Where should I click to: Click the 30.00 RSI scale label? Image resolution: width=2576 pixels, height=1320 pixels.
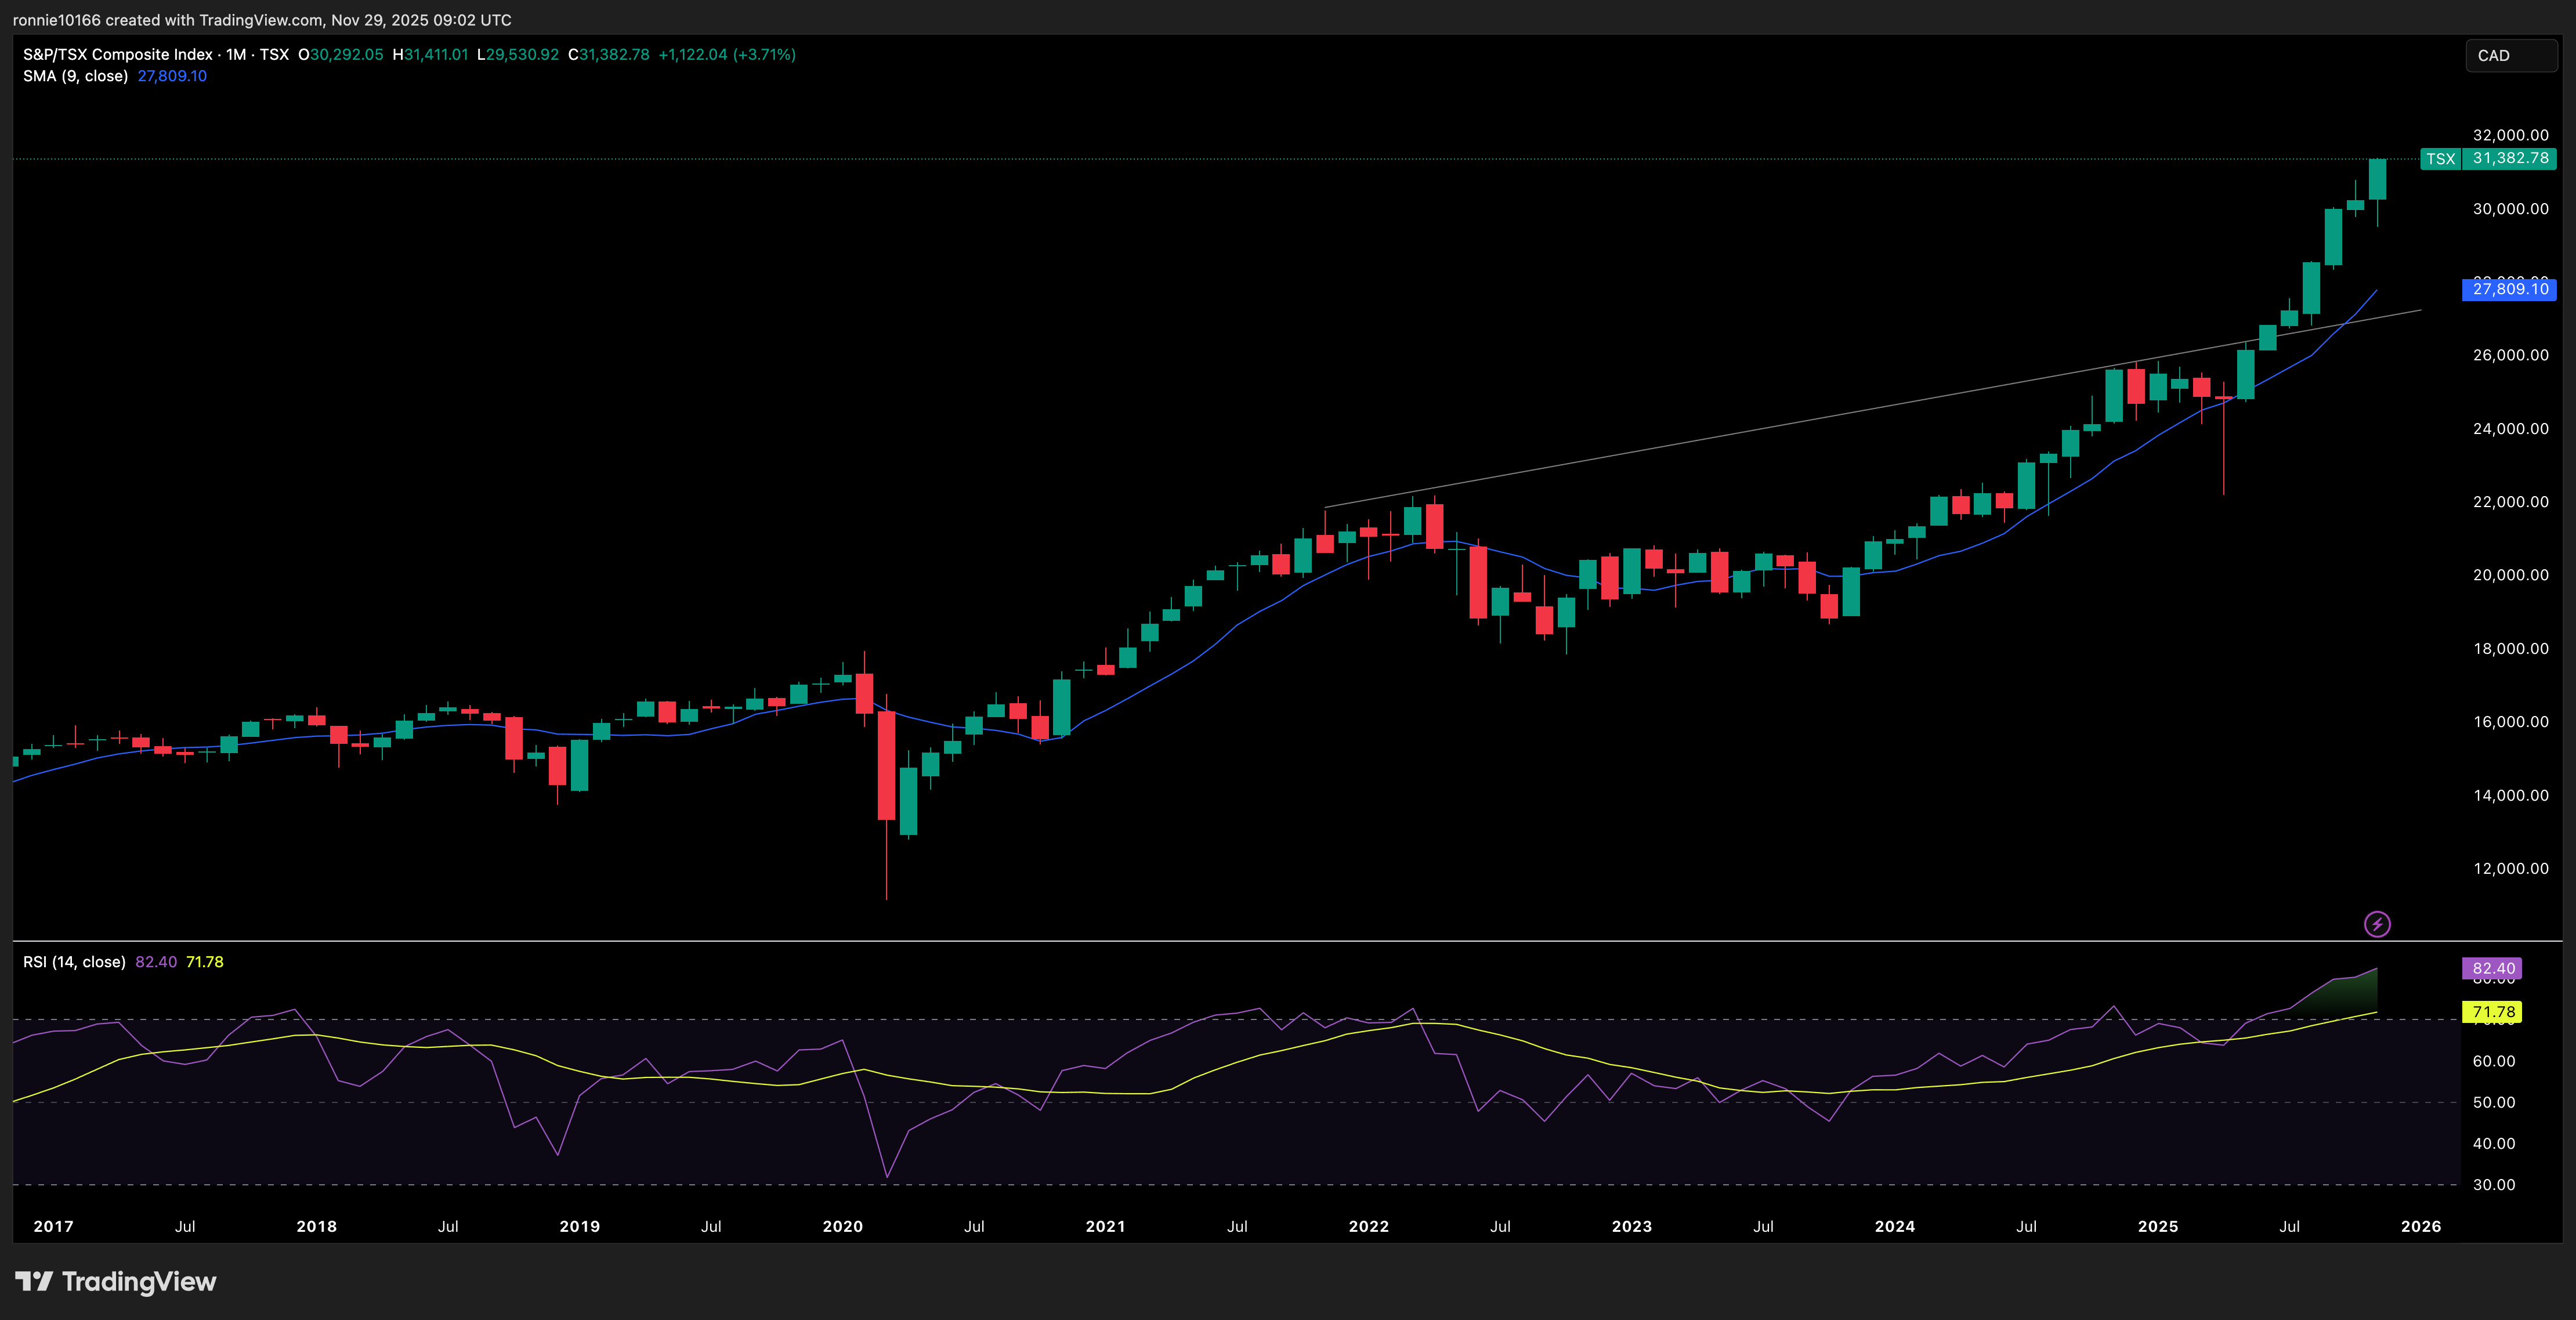click(2493, 1184)
